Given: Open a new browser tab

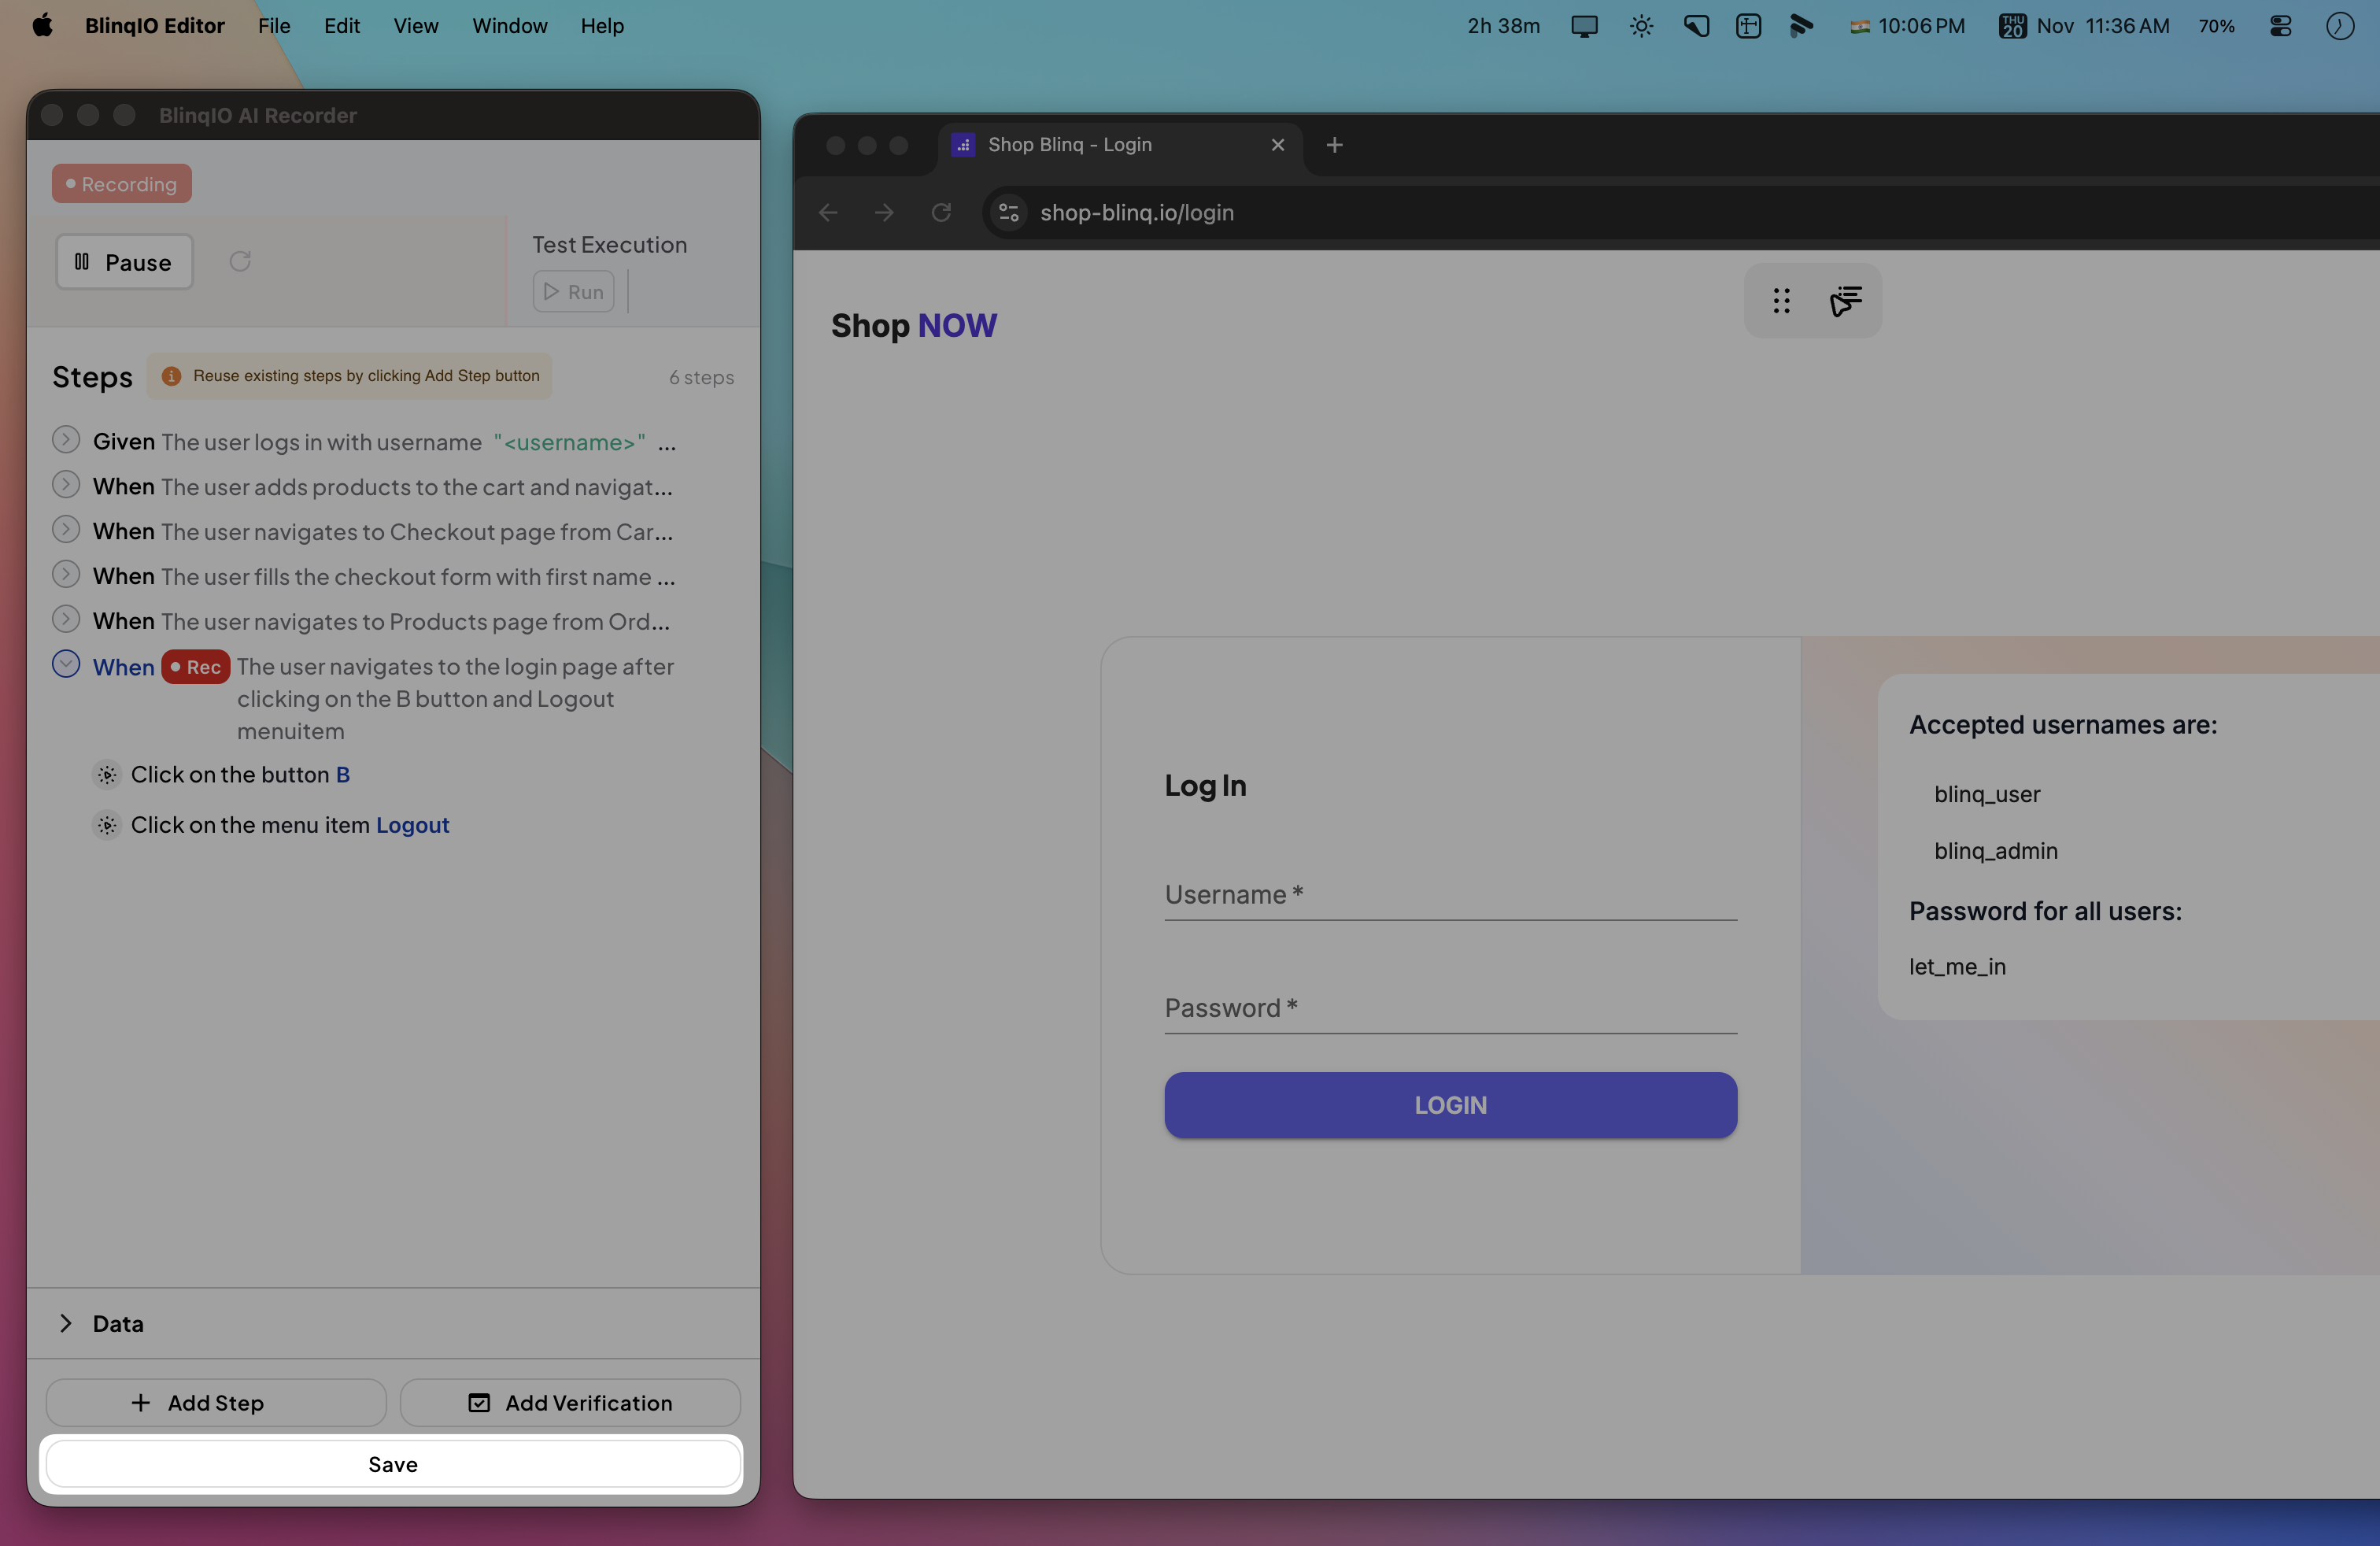Looking at the screenshot, I should point(1334,145).
